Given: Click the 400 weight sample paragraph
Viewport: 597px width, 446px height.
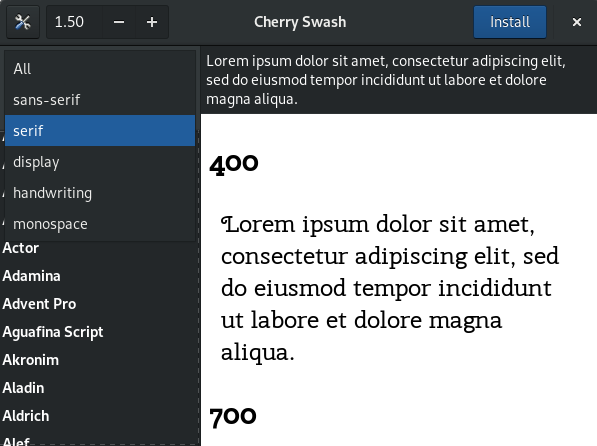Looking at the screenshot, I should coord(390,288).
